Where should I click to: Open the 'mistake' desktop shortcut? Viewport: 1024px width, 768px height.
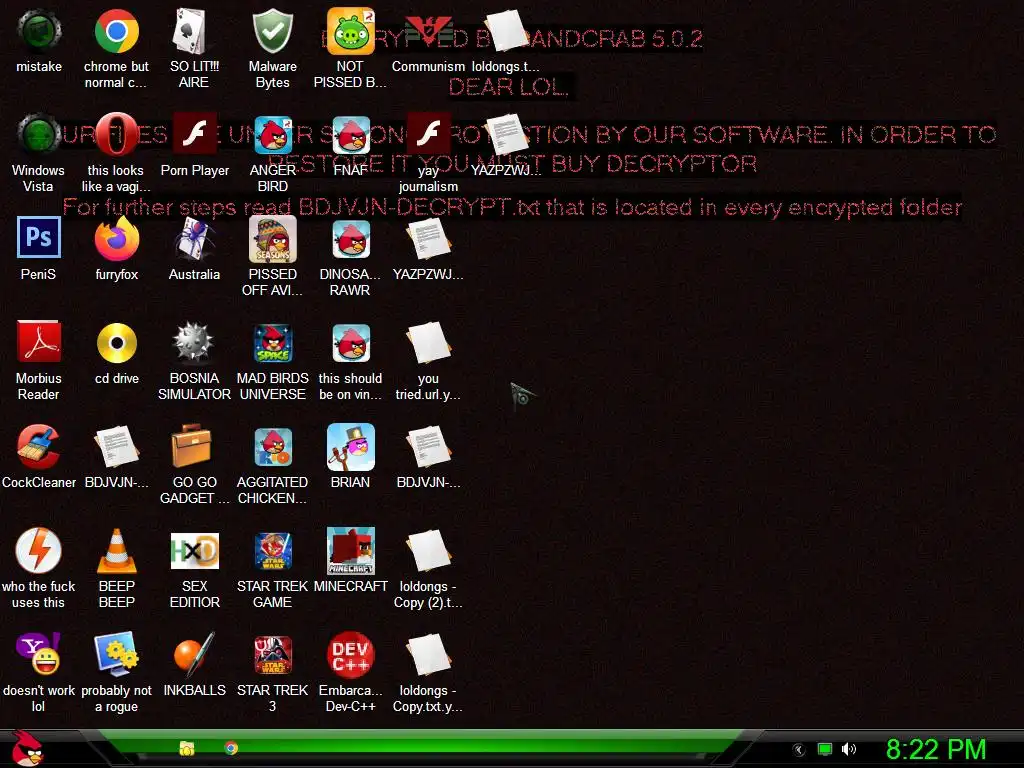pos(39,31)
